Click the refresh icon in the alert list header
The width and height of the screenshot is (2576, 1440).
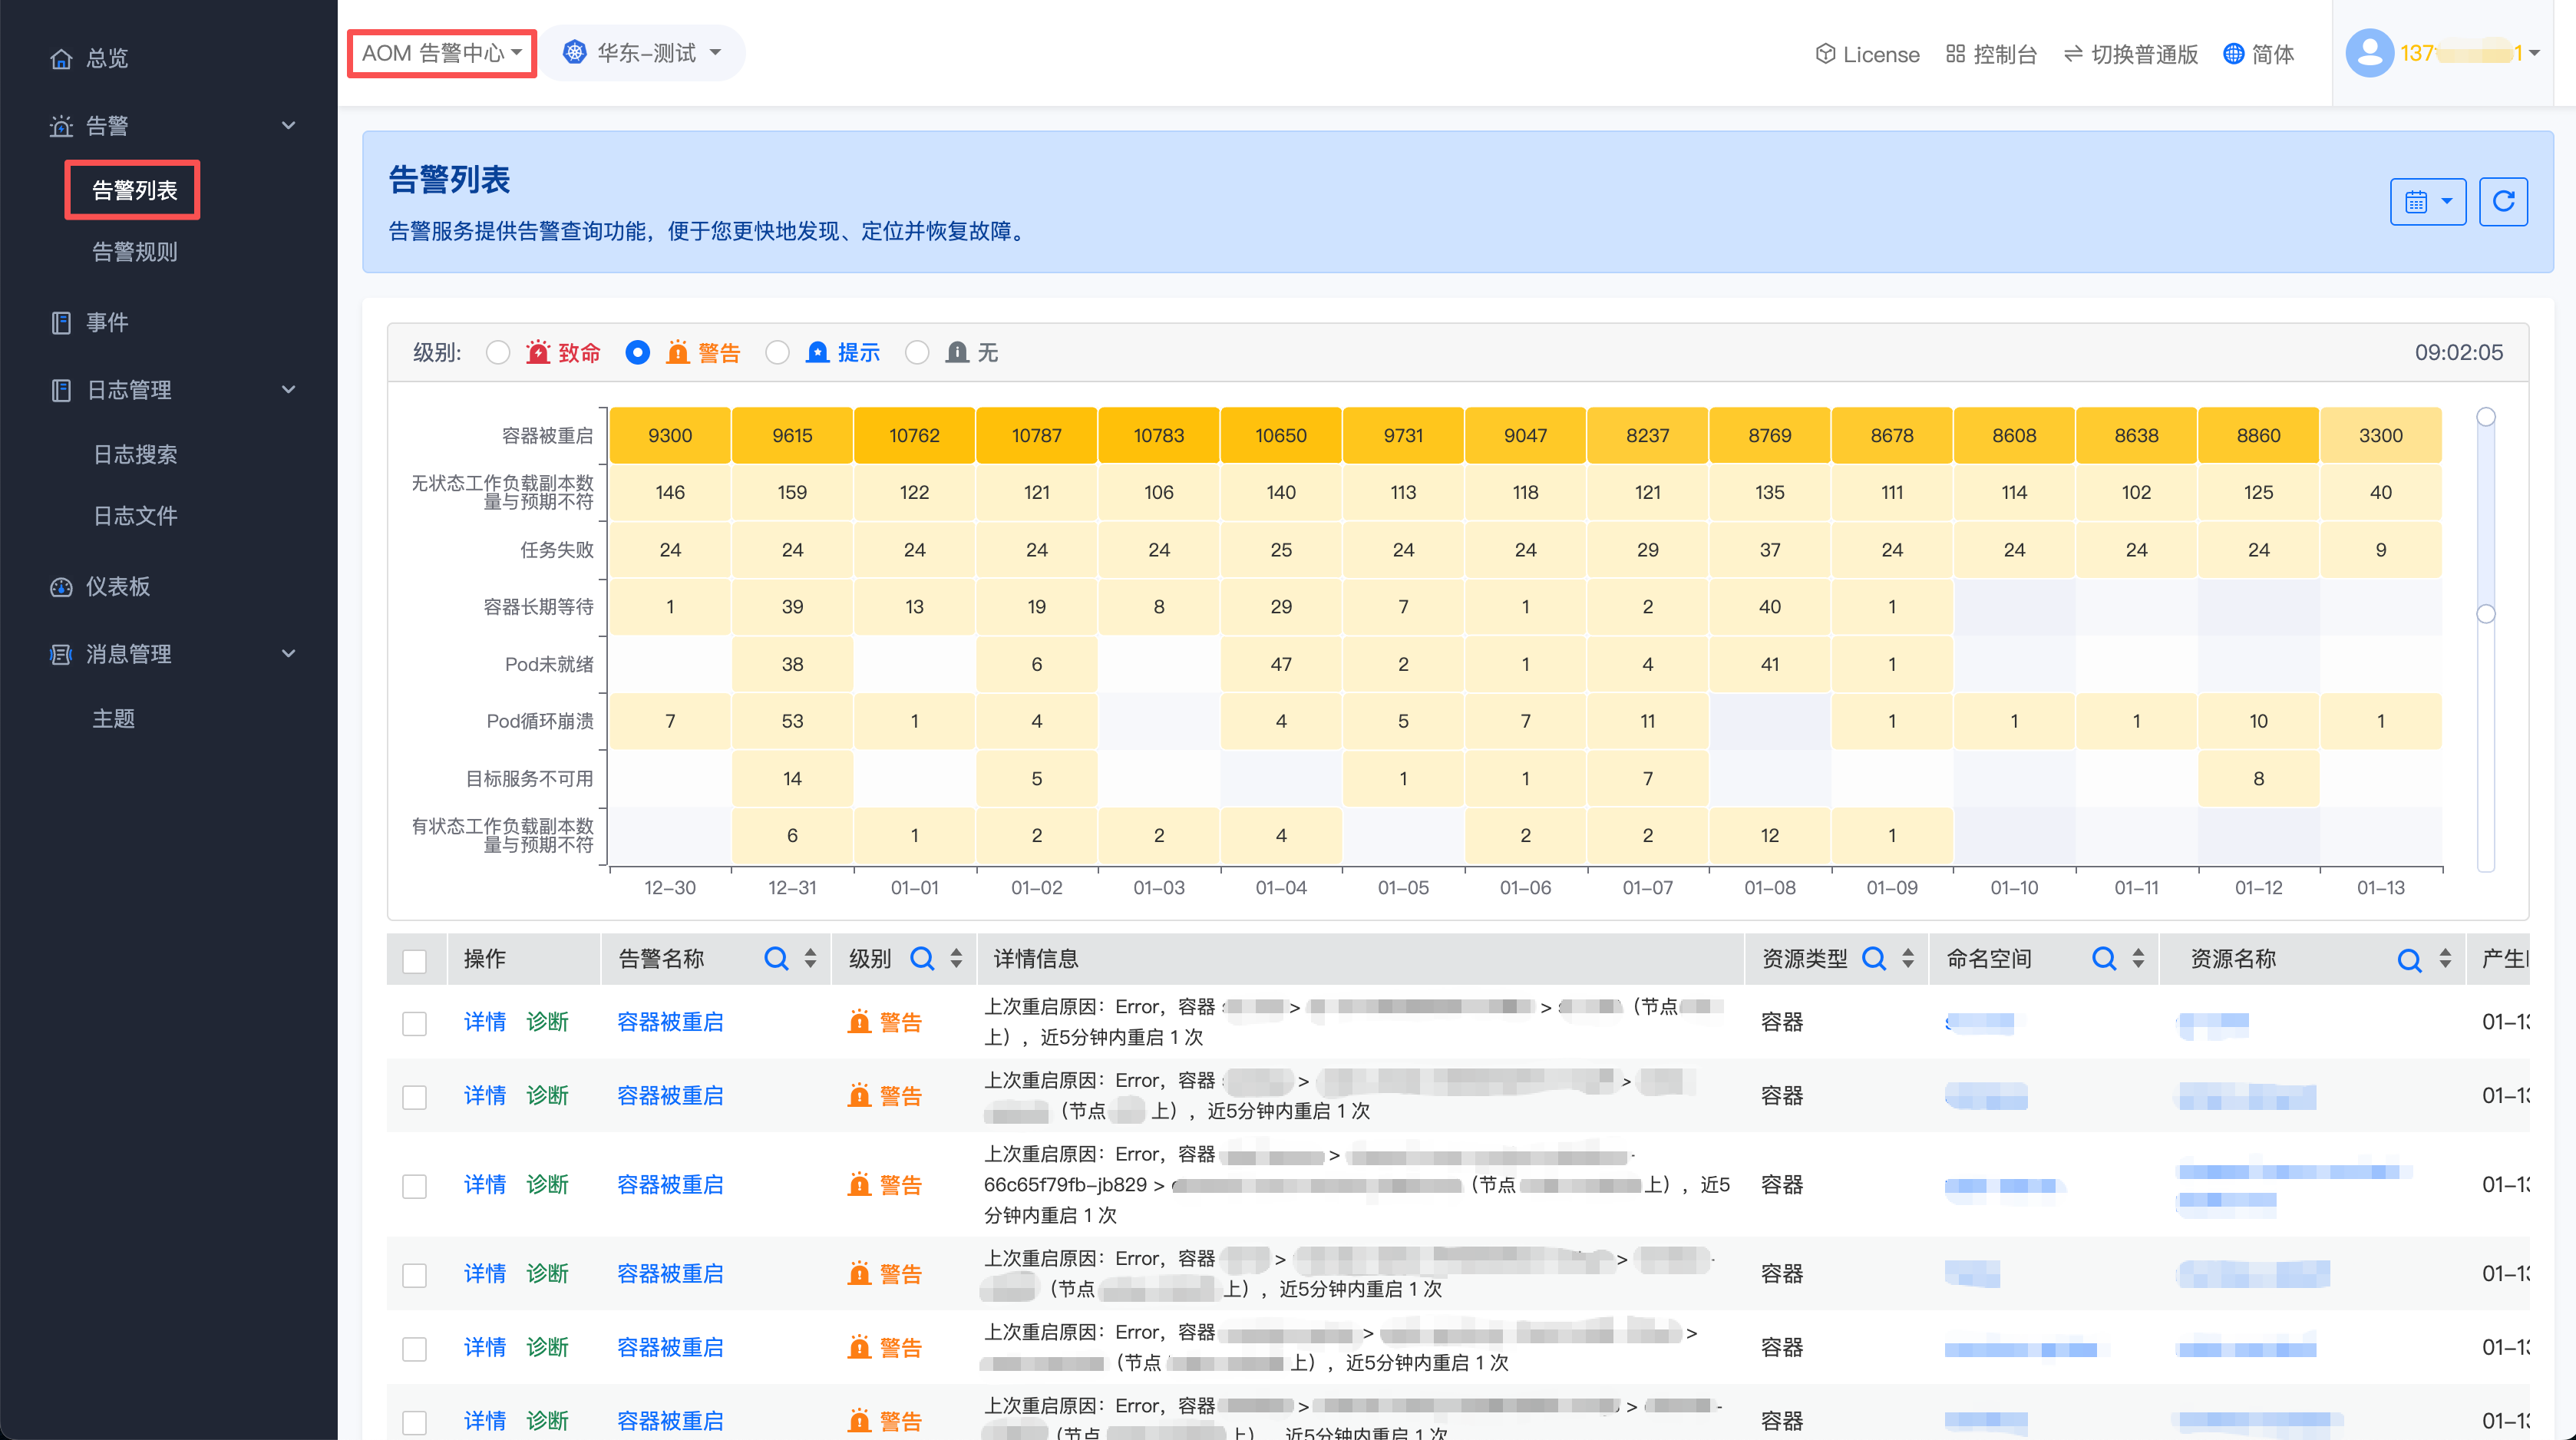(x=2503, y=202)
